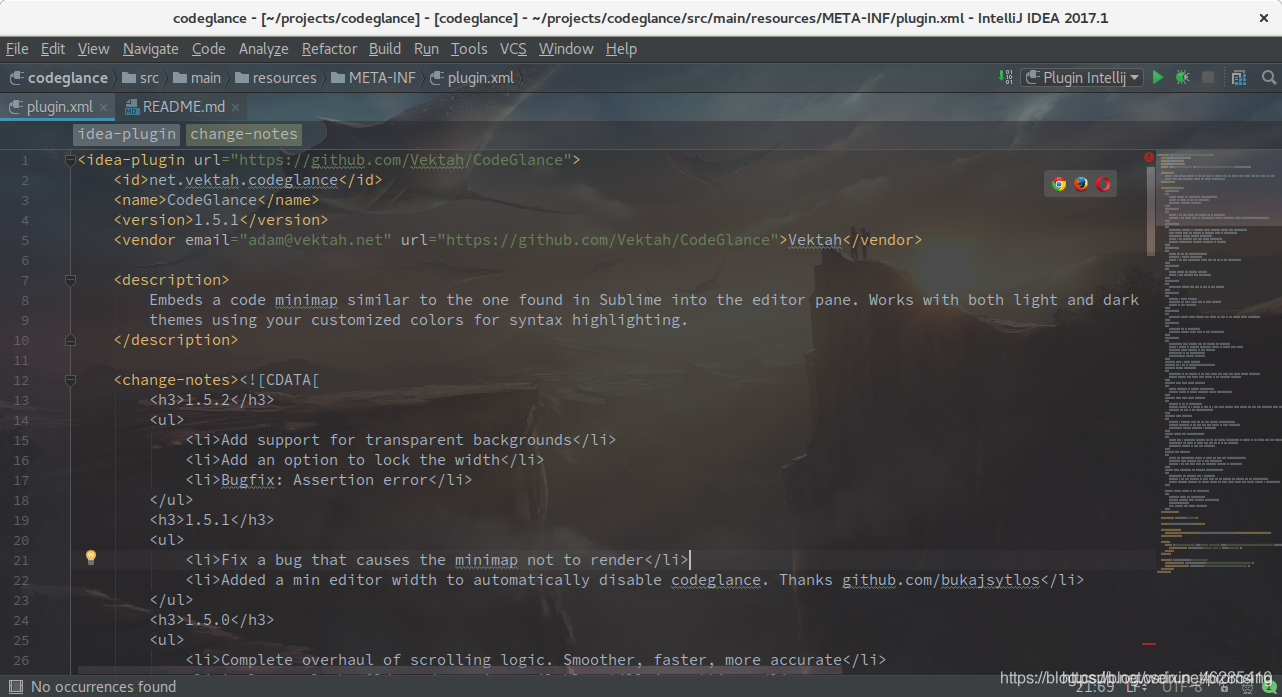The image size is (1282, 697).
Task: Jump to red error stripe mark
Action: click(x=1149, y=644)
